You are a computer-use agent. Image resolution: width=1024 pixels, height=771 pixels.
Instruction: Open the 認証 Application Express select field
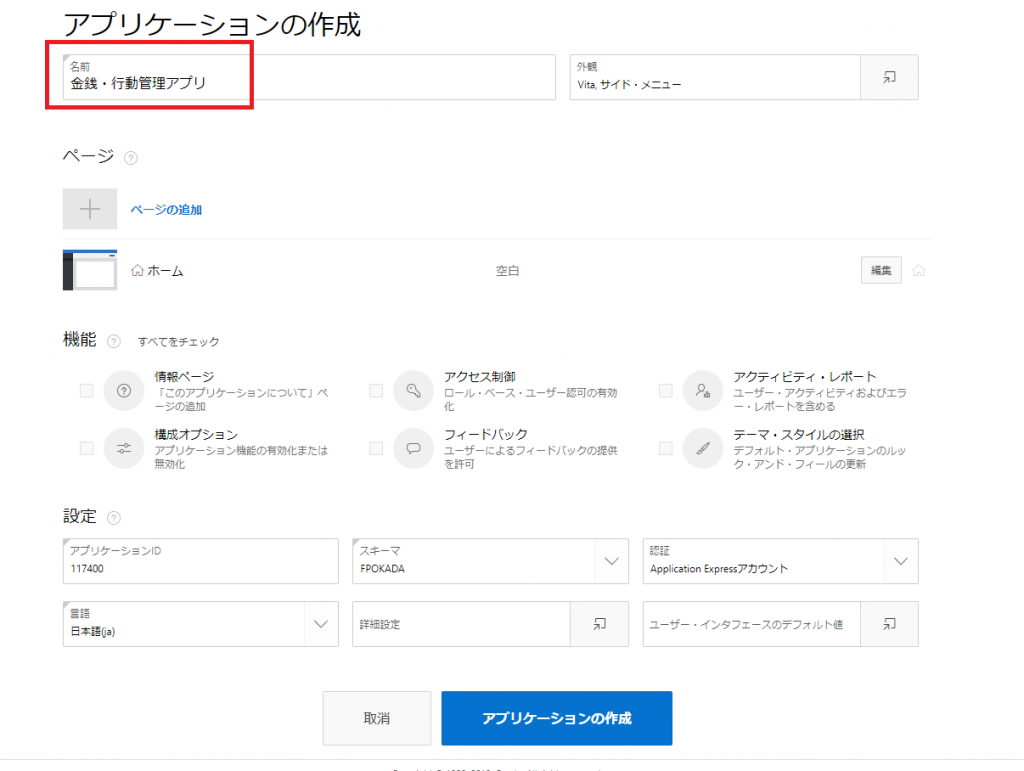pyautogui.click(x=780, y=561)
